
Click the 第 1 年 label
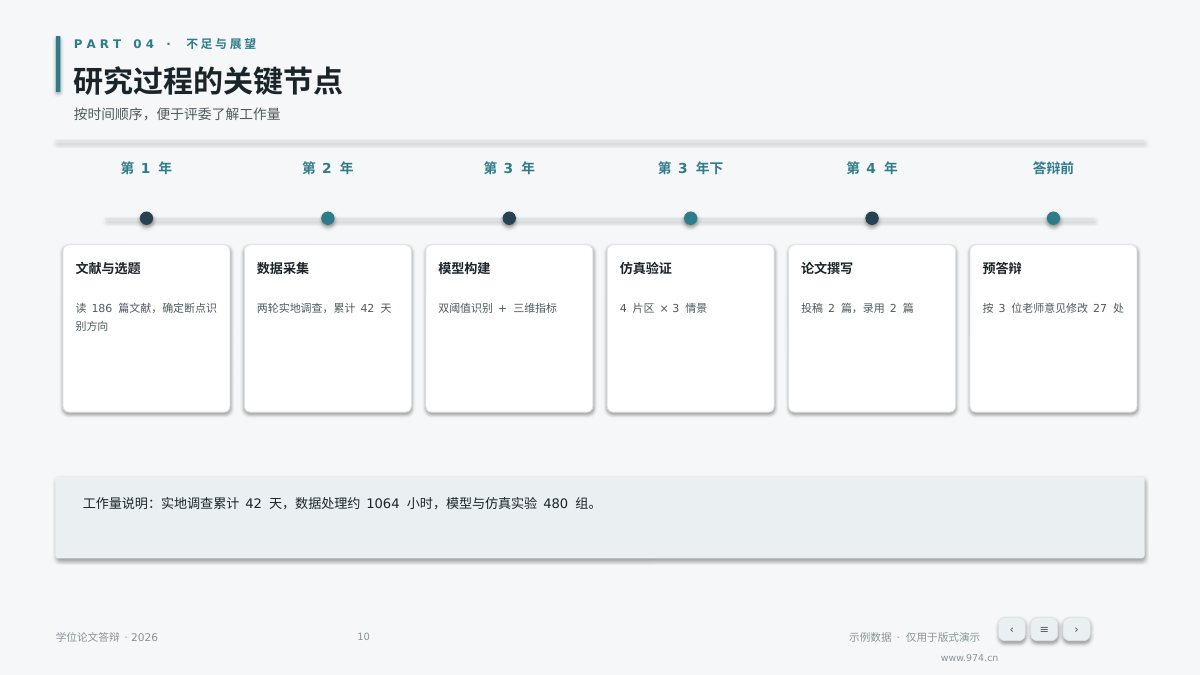[x=146, y=168]
